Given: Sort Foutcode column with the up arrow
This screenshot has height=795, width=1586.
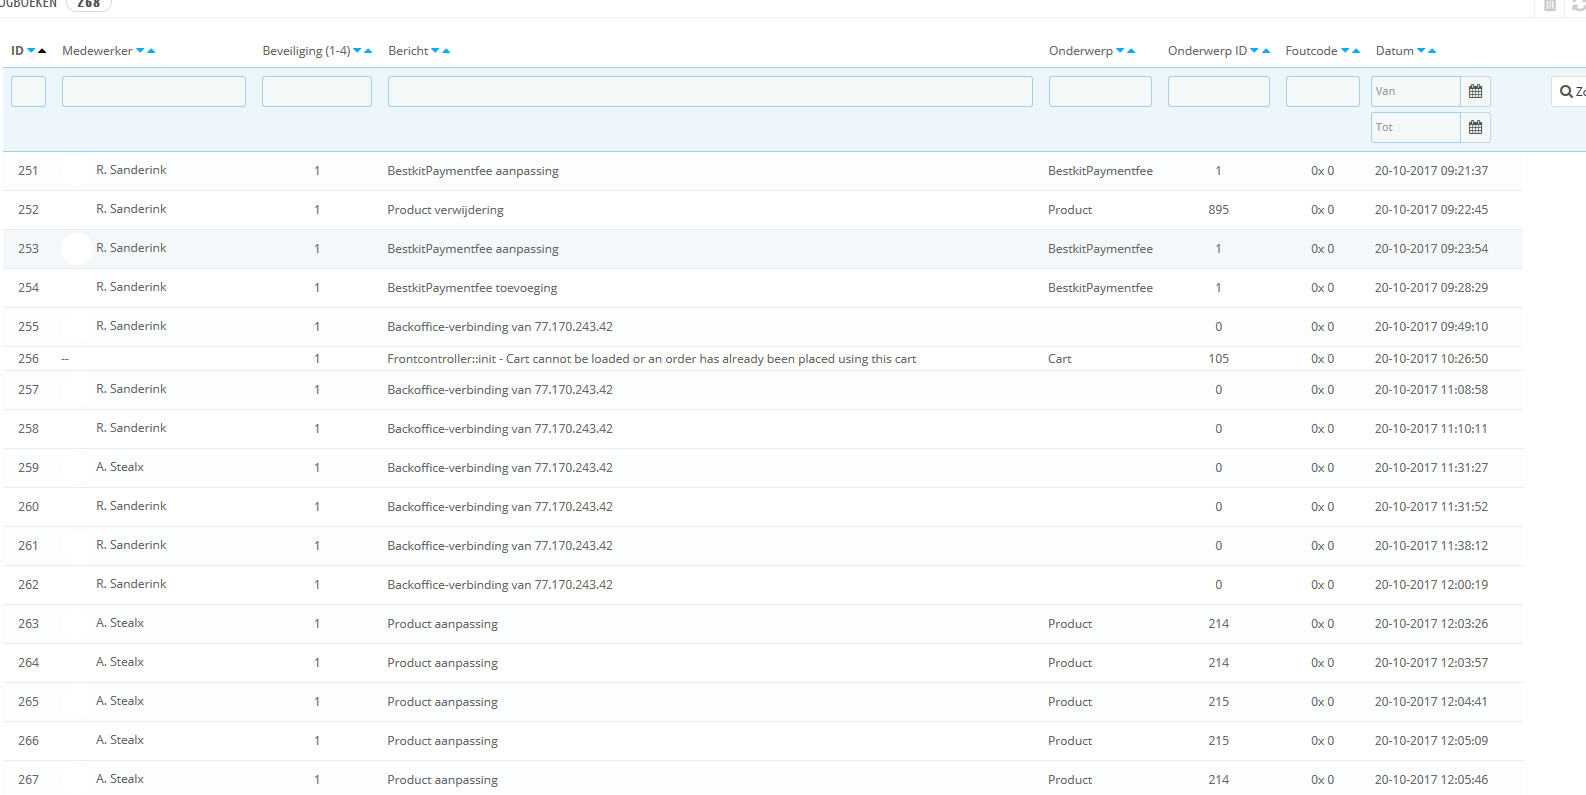Looking at the screenshot, I should [1356, 51].
